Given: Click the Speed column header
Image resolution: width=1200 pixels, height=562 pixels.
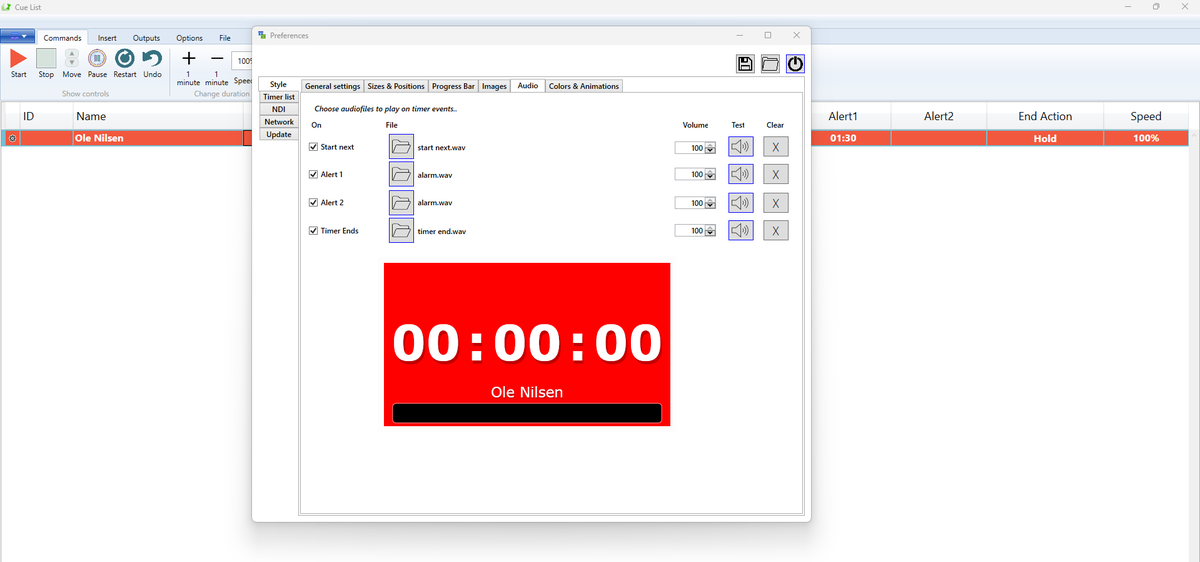Looking at the screenshot, I should (x=1146, y=116).
